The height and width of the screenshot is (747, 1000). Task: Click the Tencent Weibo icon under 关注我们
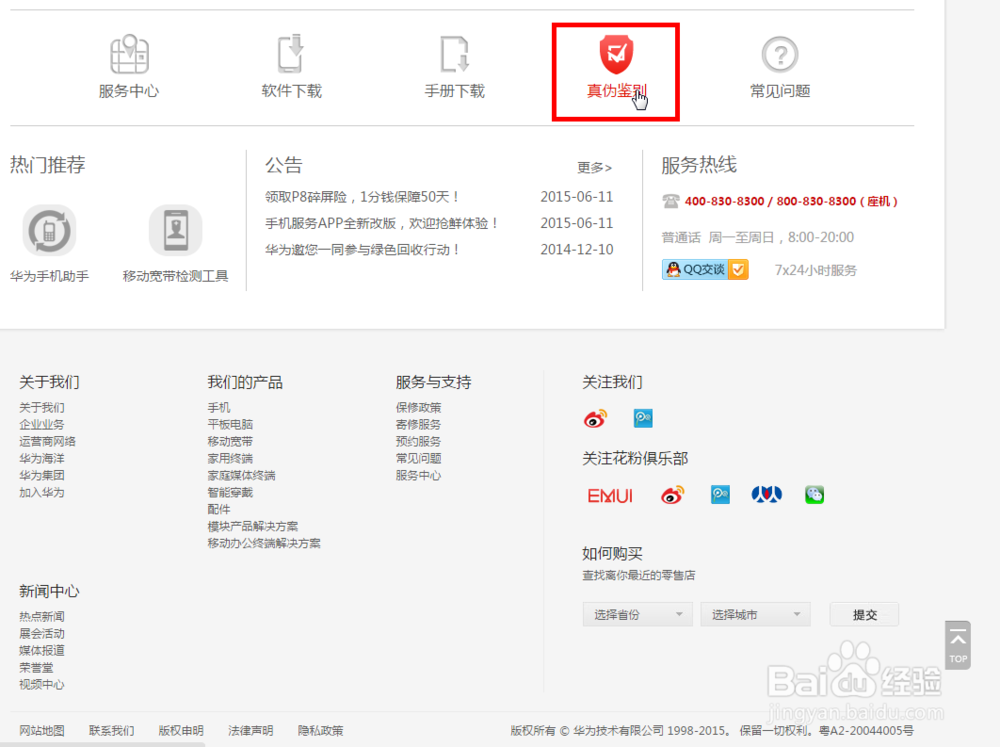click(643, 418)
